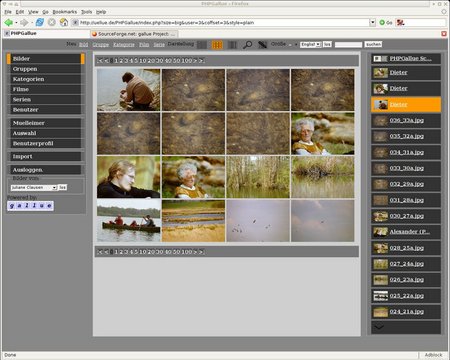Click the browser reload icon
The height and width of the screenshot is (360, 450).
point(40,22)
